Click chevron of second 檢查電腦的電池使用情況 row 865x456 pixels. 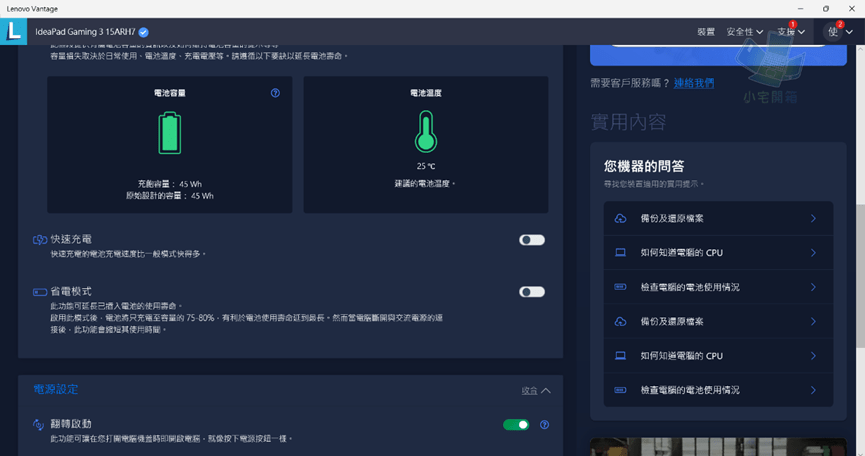tap(813, 390)
